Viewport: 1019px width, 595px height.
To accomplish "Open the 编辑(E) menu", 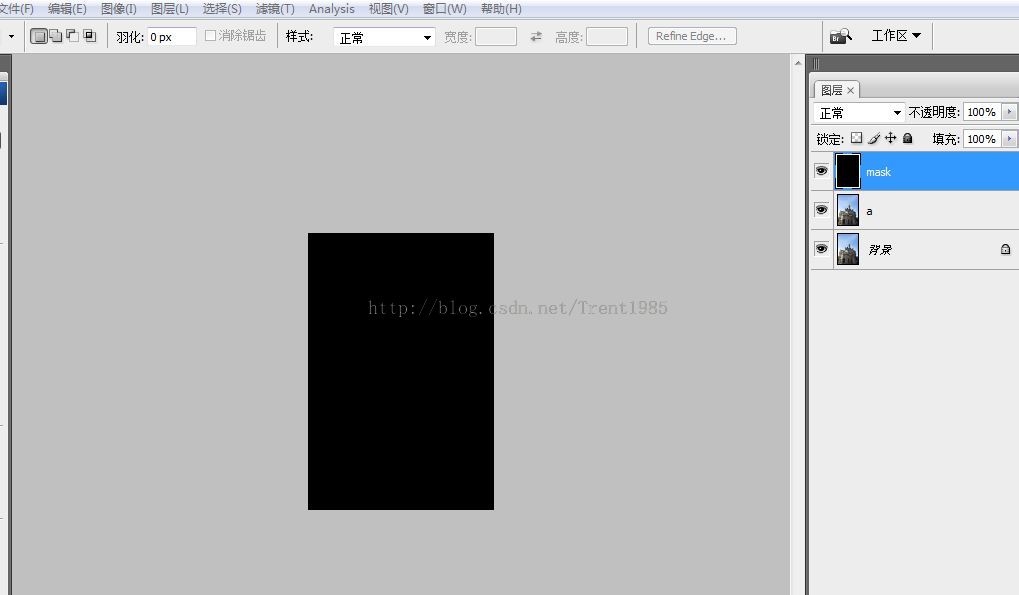I will click(x=67, y=9).
